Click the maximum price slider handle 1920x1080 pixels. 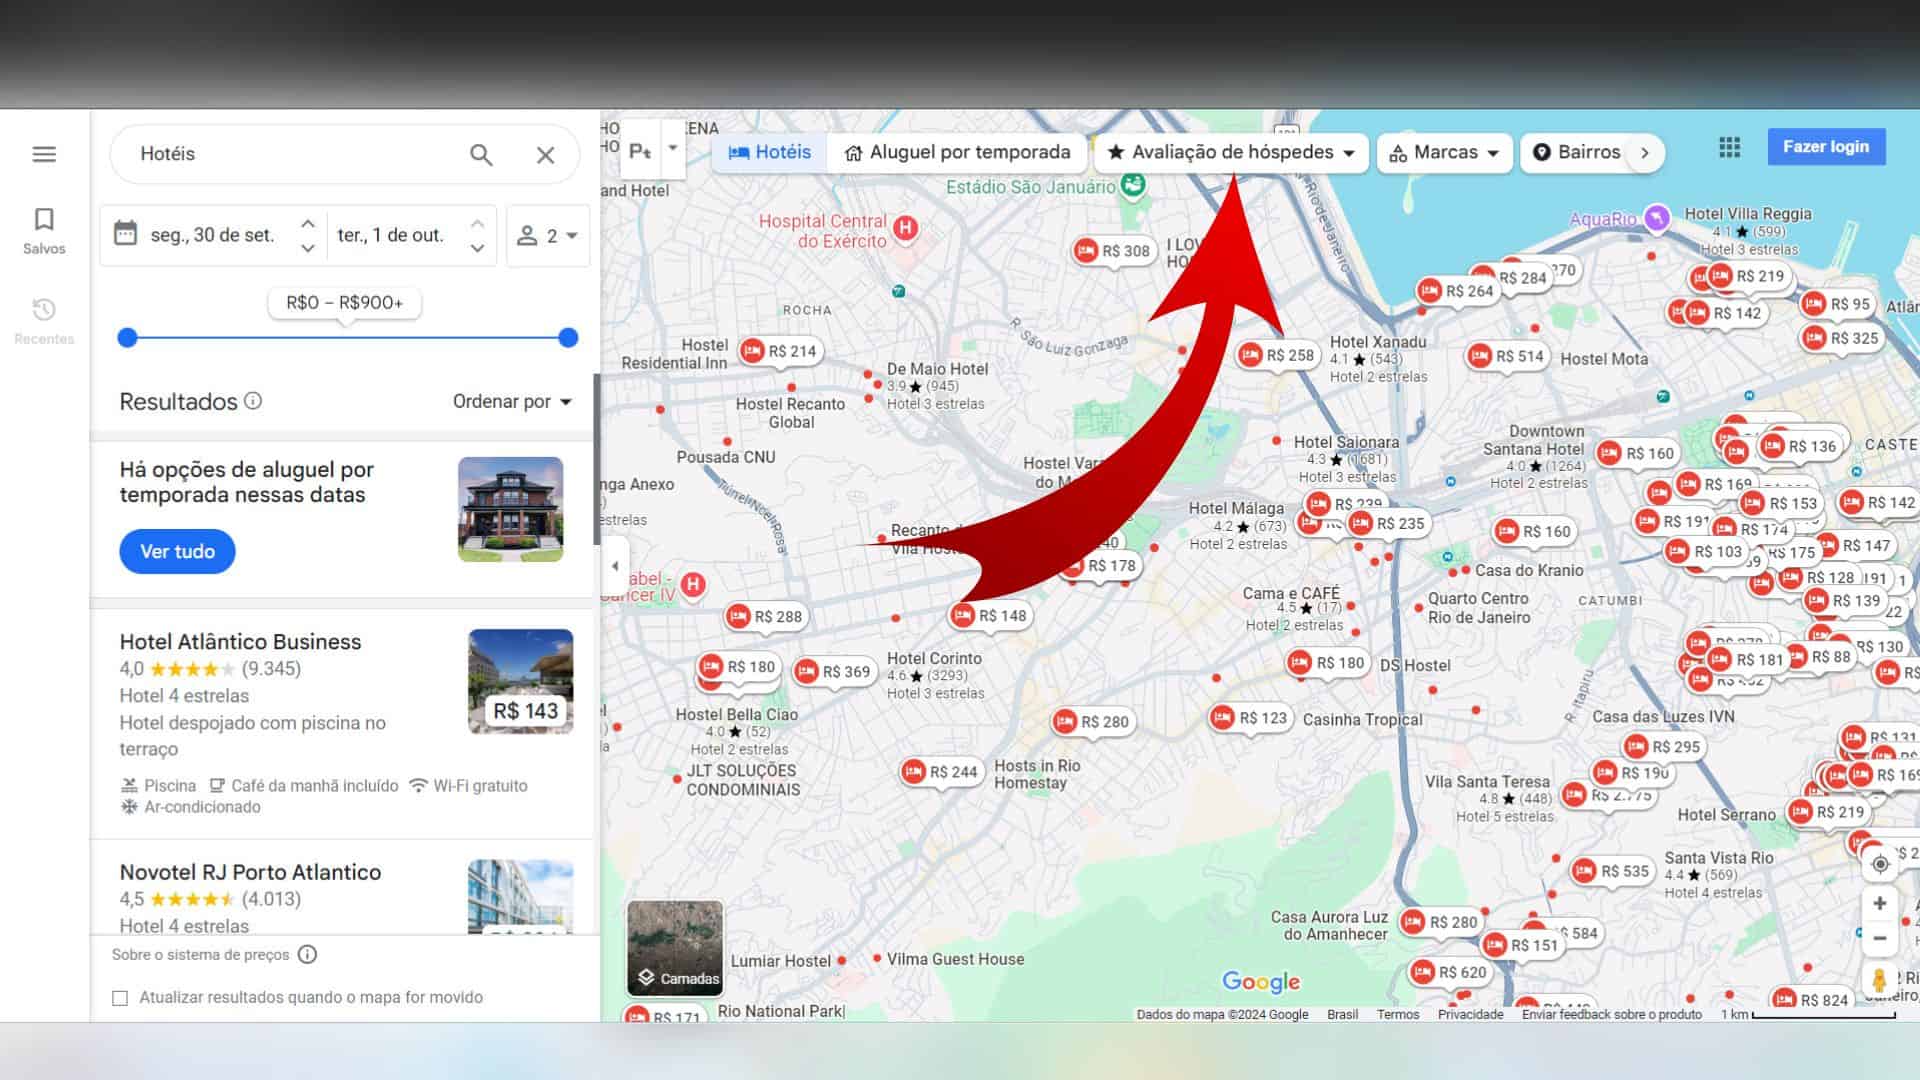[568, 338]
